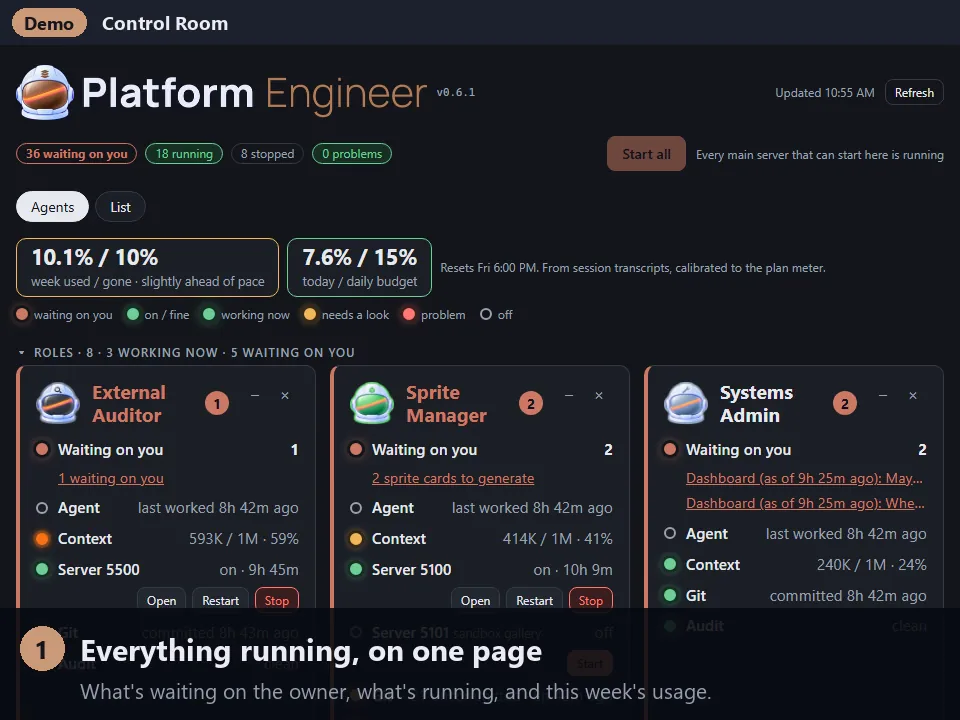
Task: Click External Auditor's orange badge showing 1
Action: click(x=217, y=403)
